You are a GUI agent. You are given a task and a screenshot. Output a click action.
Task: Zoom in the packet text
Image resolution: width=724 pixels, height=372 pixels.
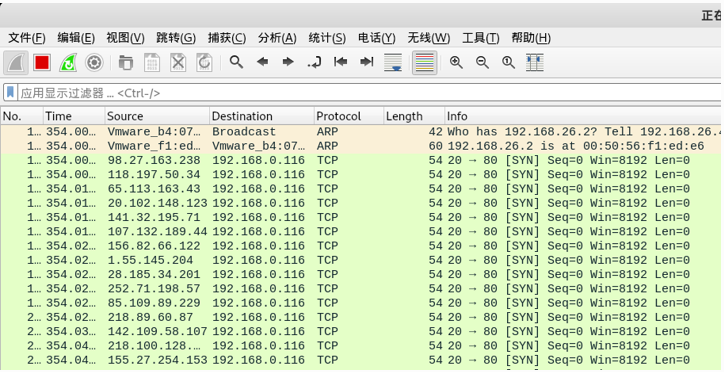[456, 62]
